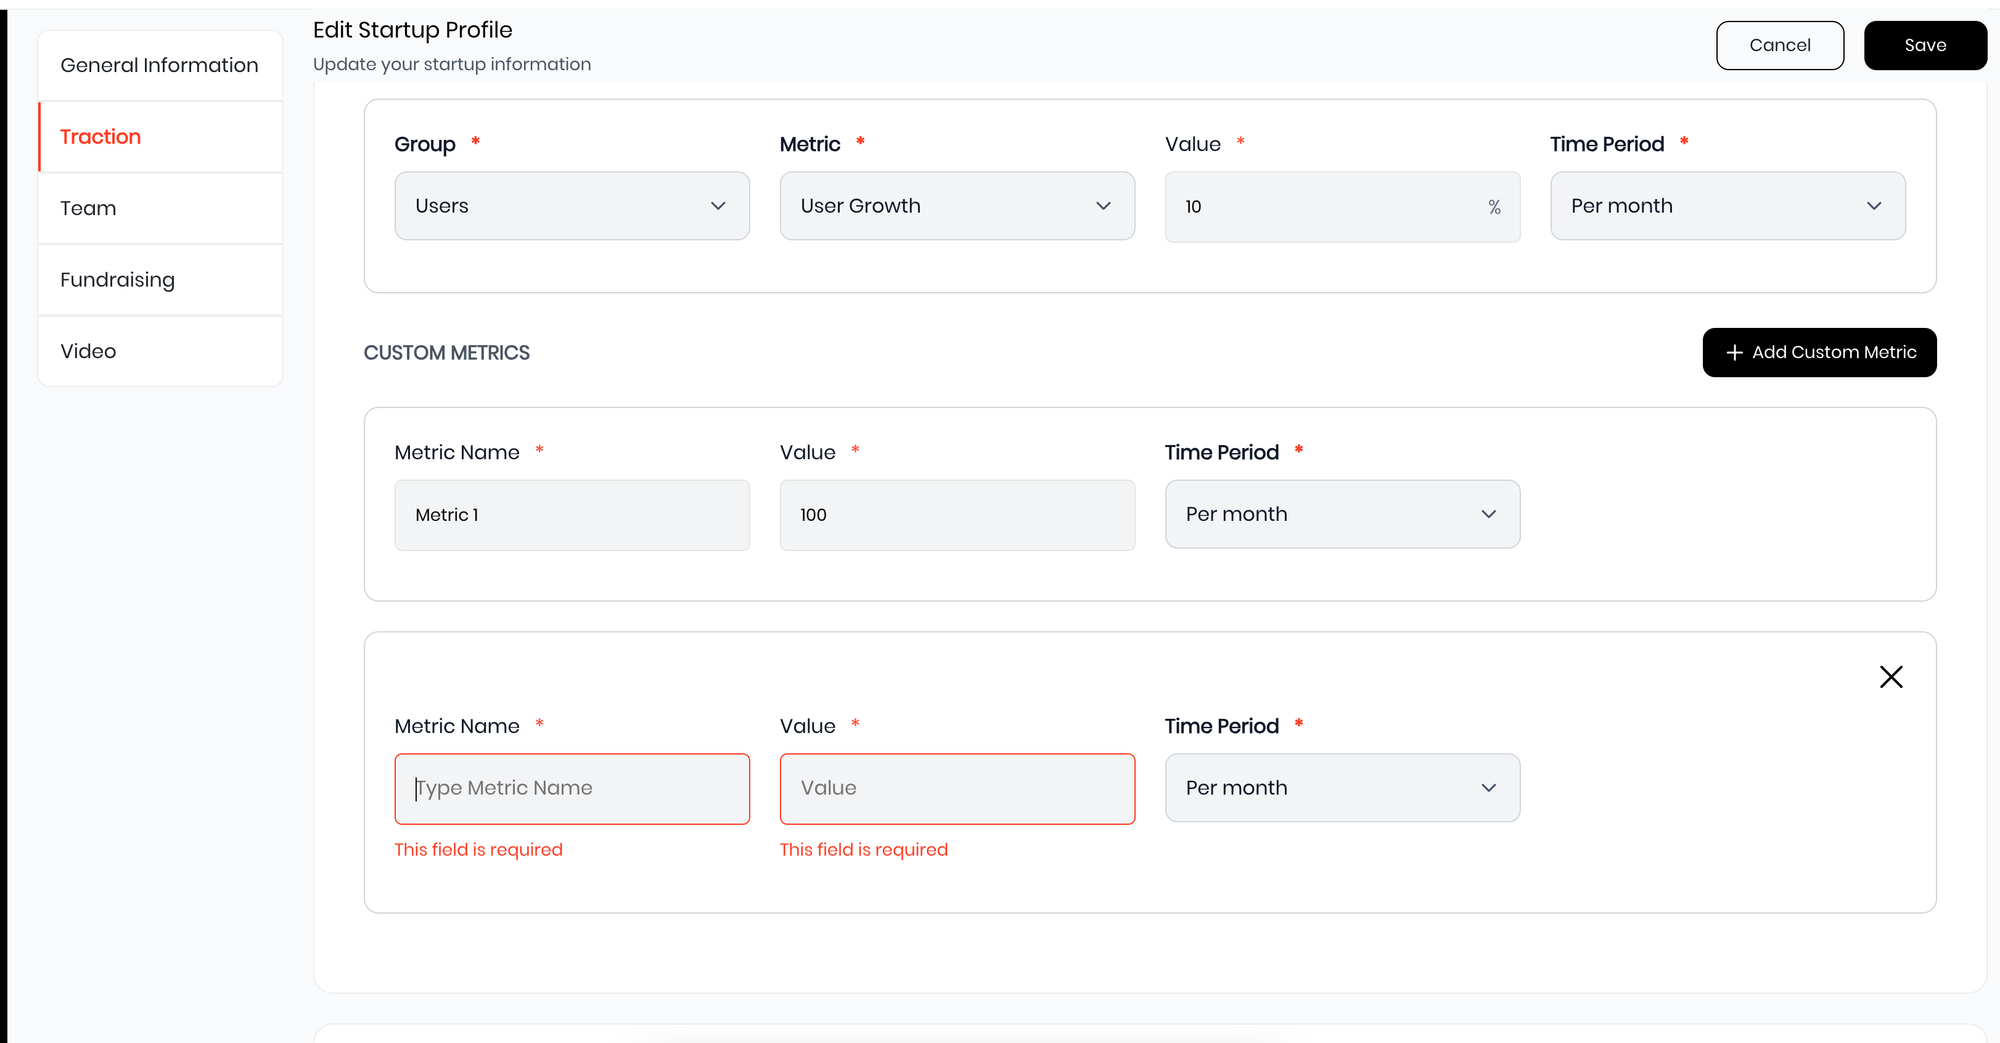Switch to General Information tab
Image resolution: width=2000 pixels, height=1043 pixels.
(x=160, y=66)
